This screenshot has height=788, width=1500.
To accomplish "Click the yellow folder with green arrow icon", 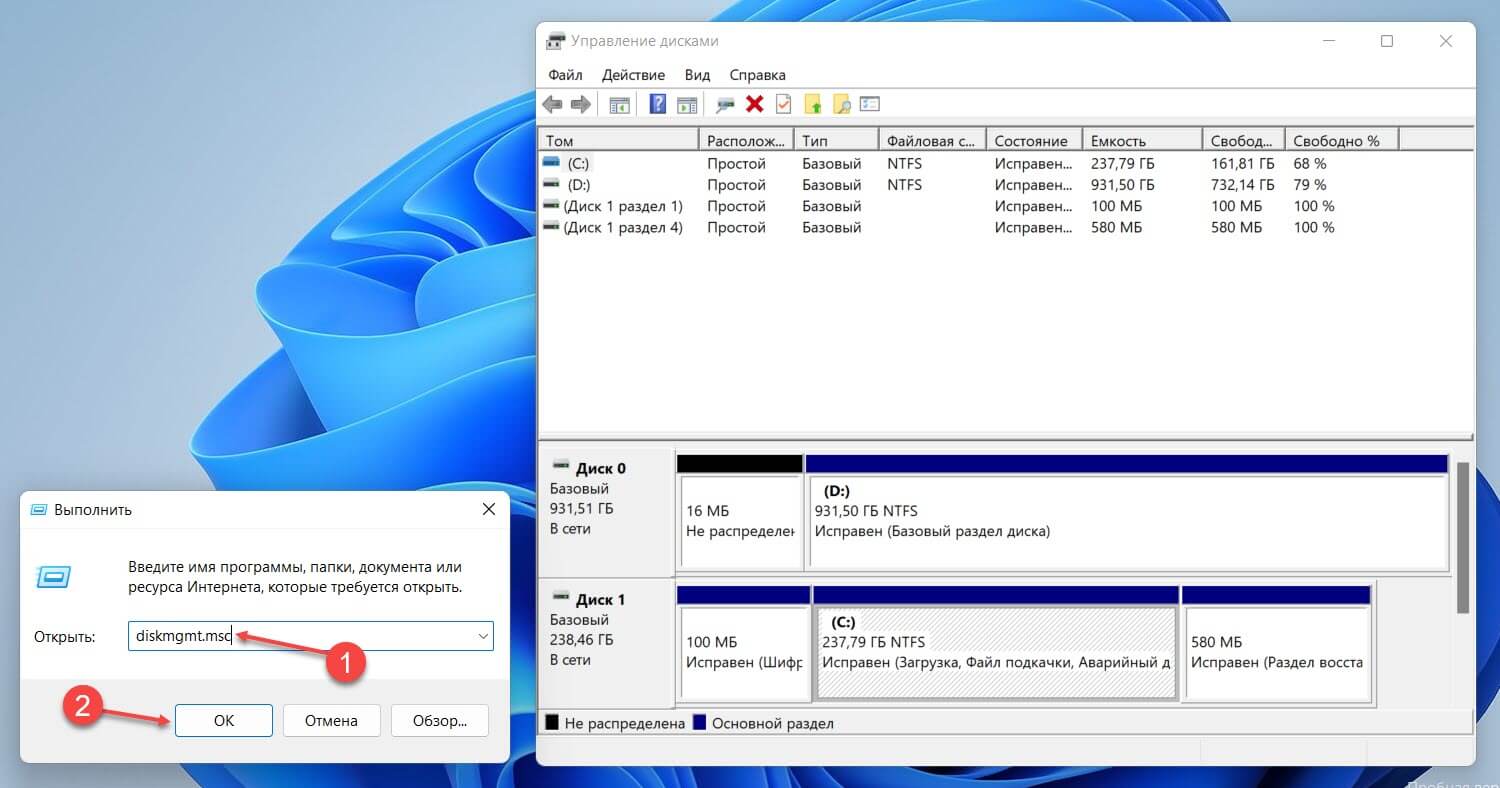I will (813, 104).
